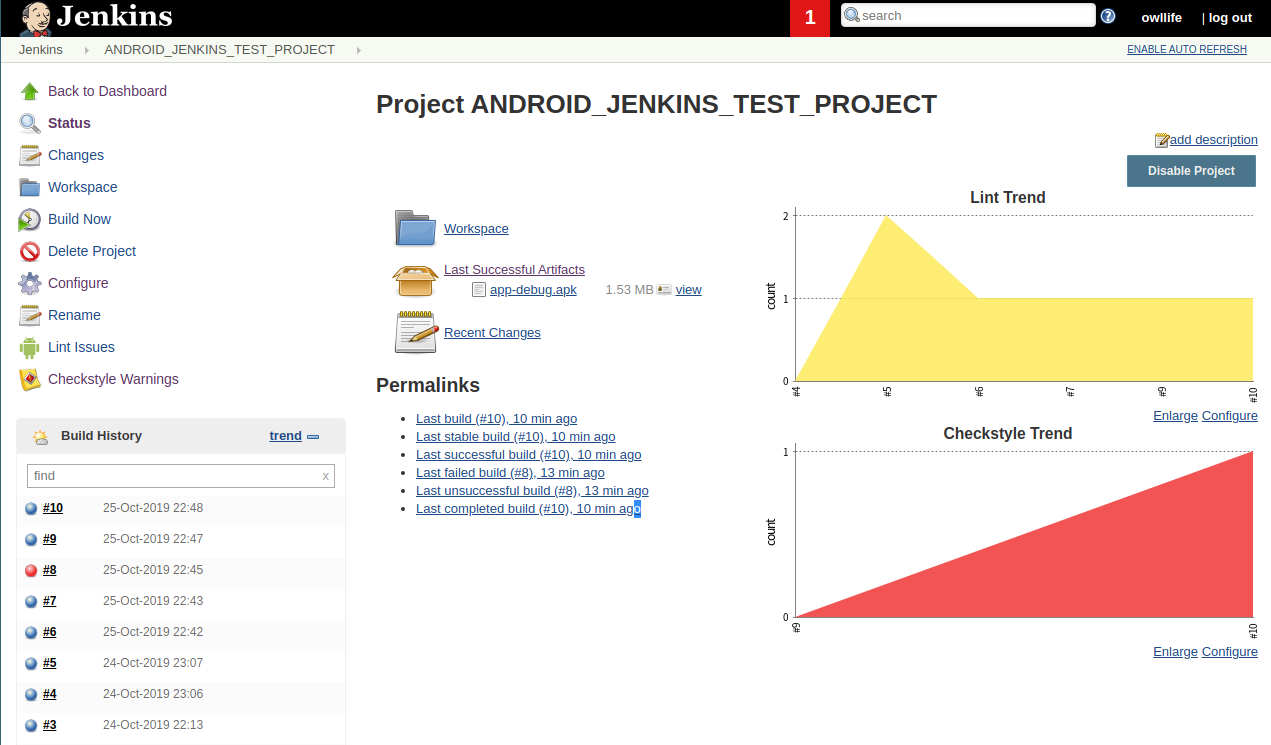Open the owllife user profile link

(x=1161, y=18)
